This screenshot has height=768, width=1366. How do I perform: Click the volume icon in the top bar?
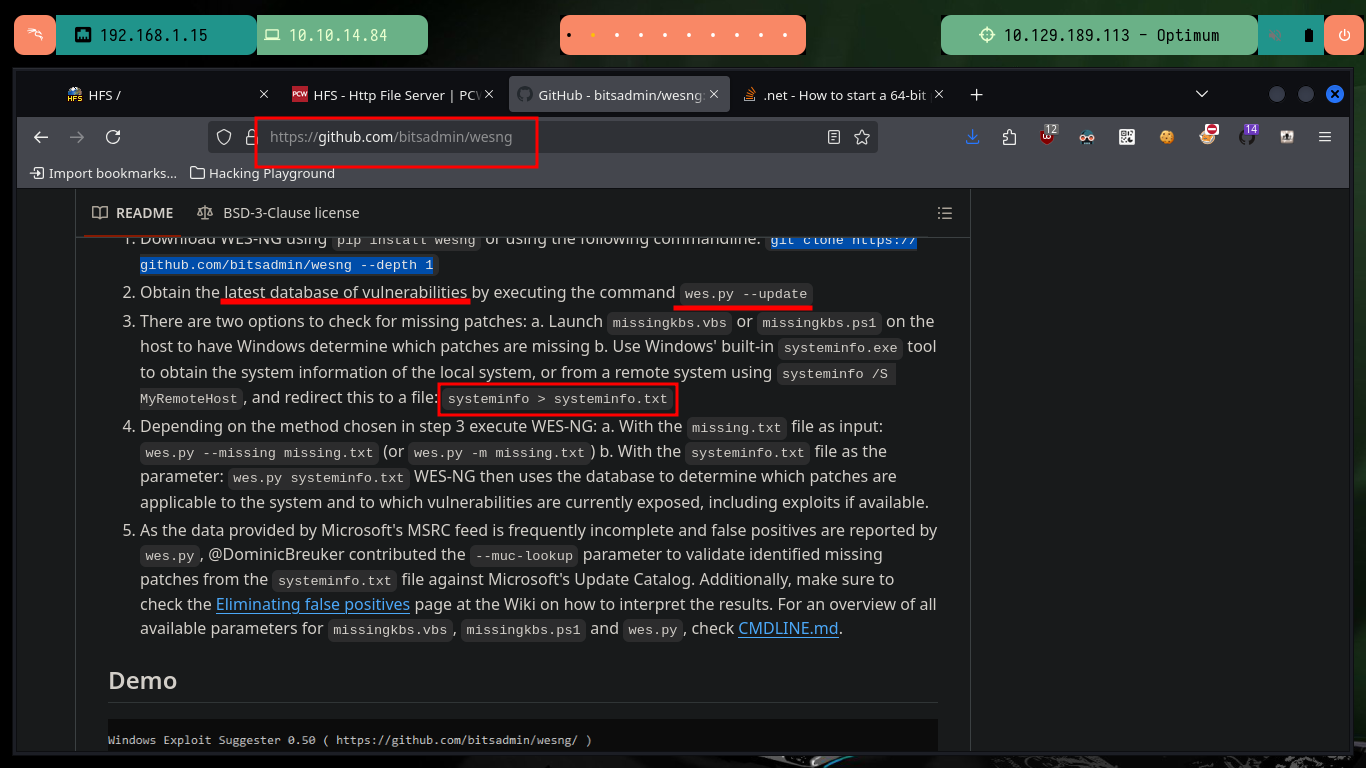1276,35
